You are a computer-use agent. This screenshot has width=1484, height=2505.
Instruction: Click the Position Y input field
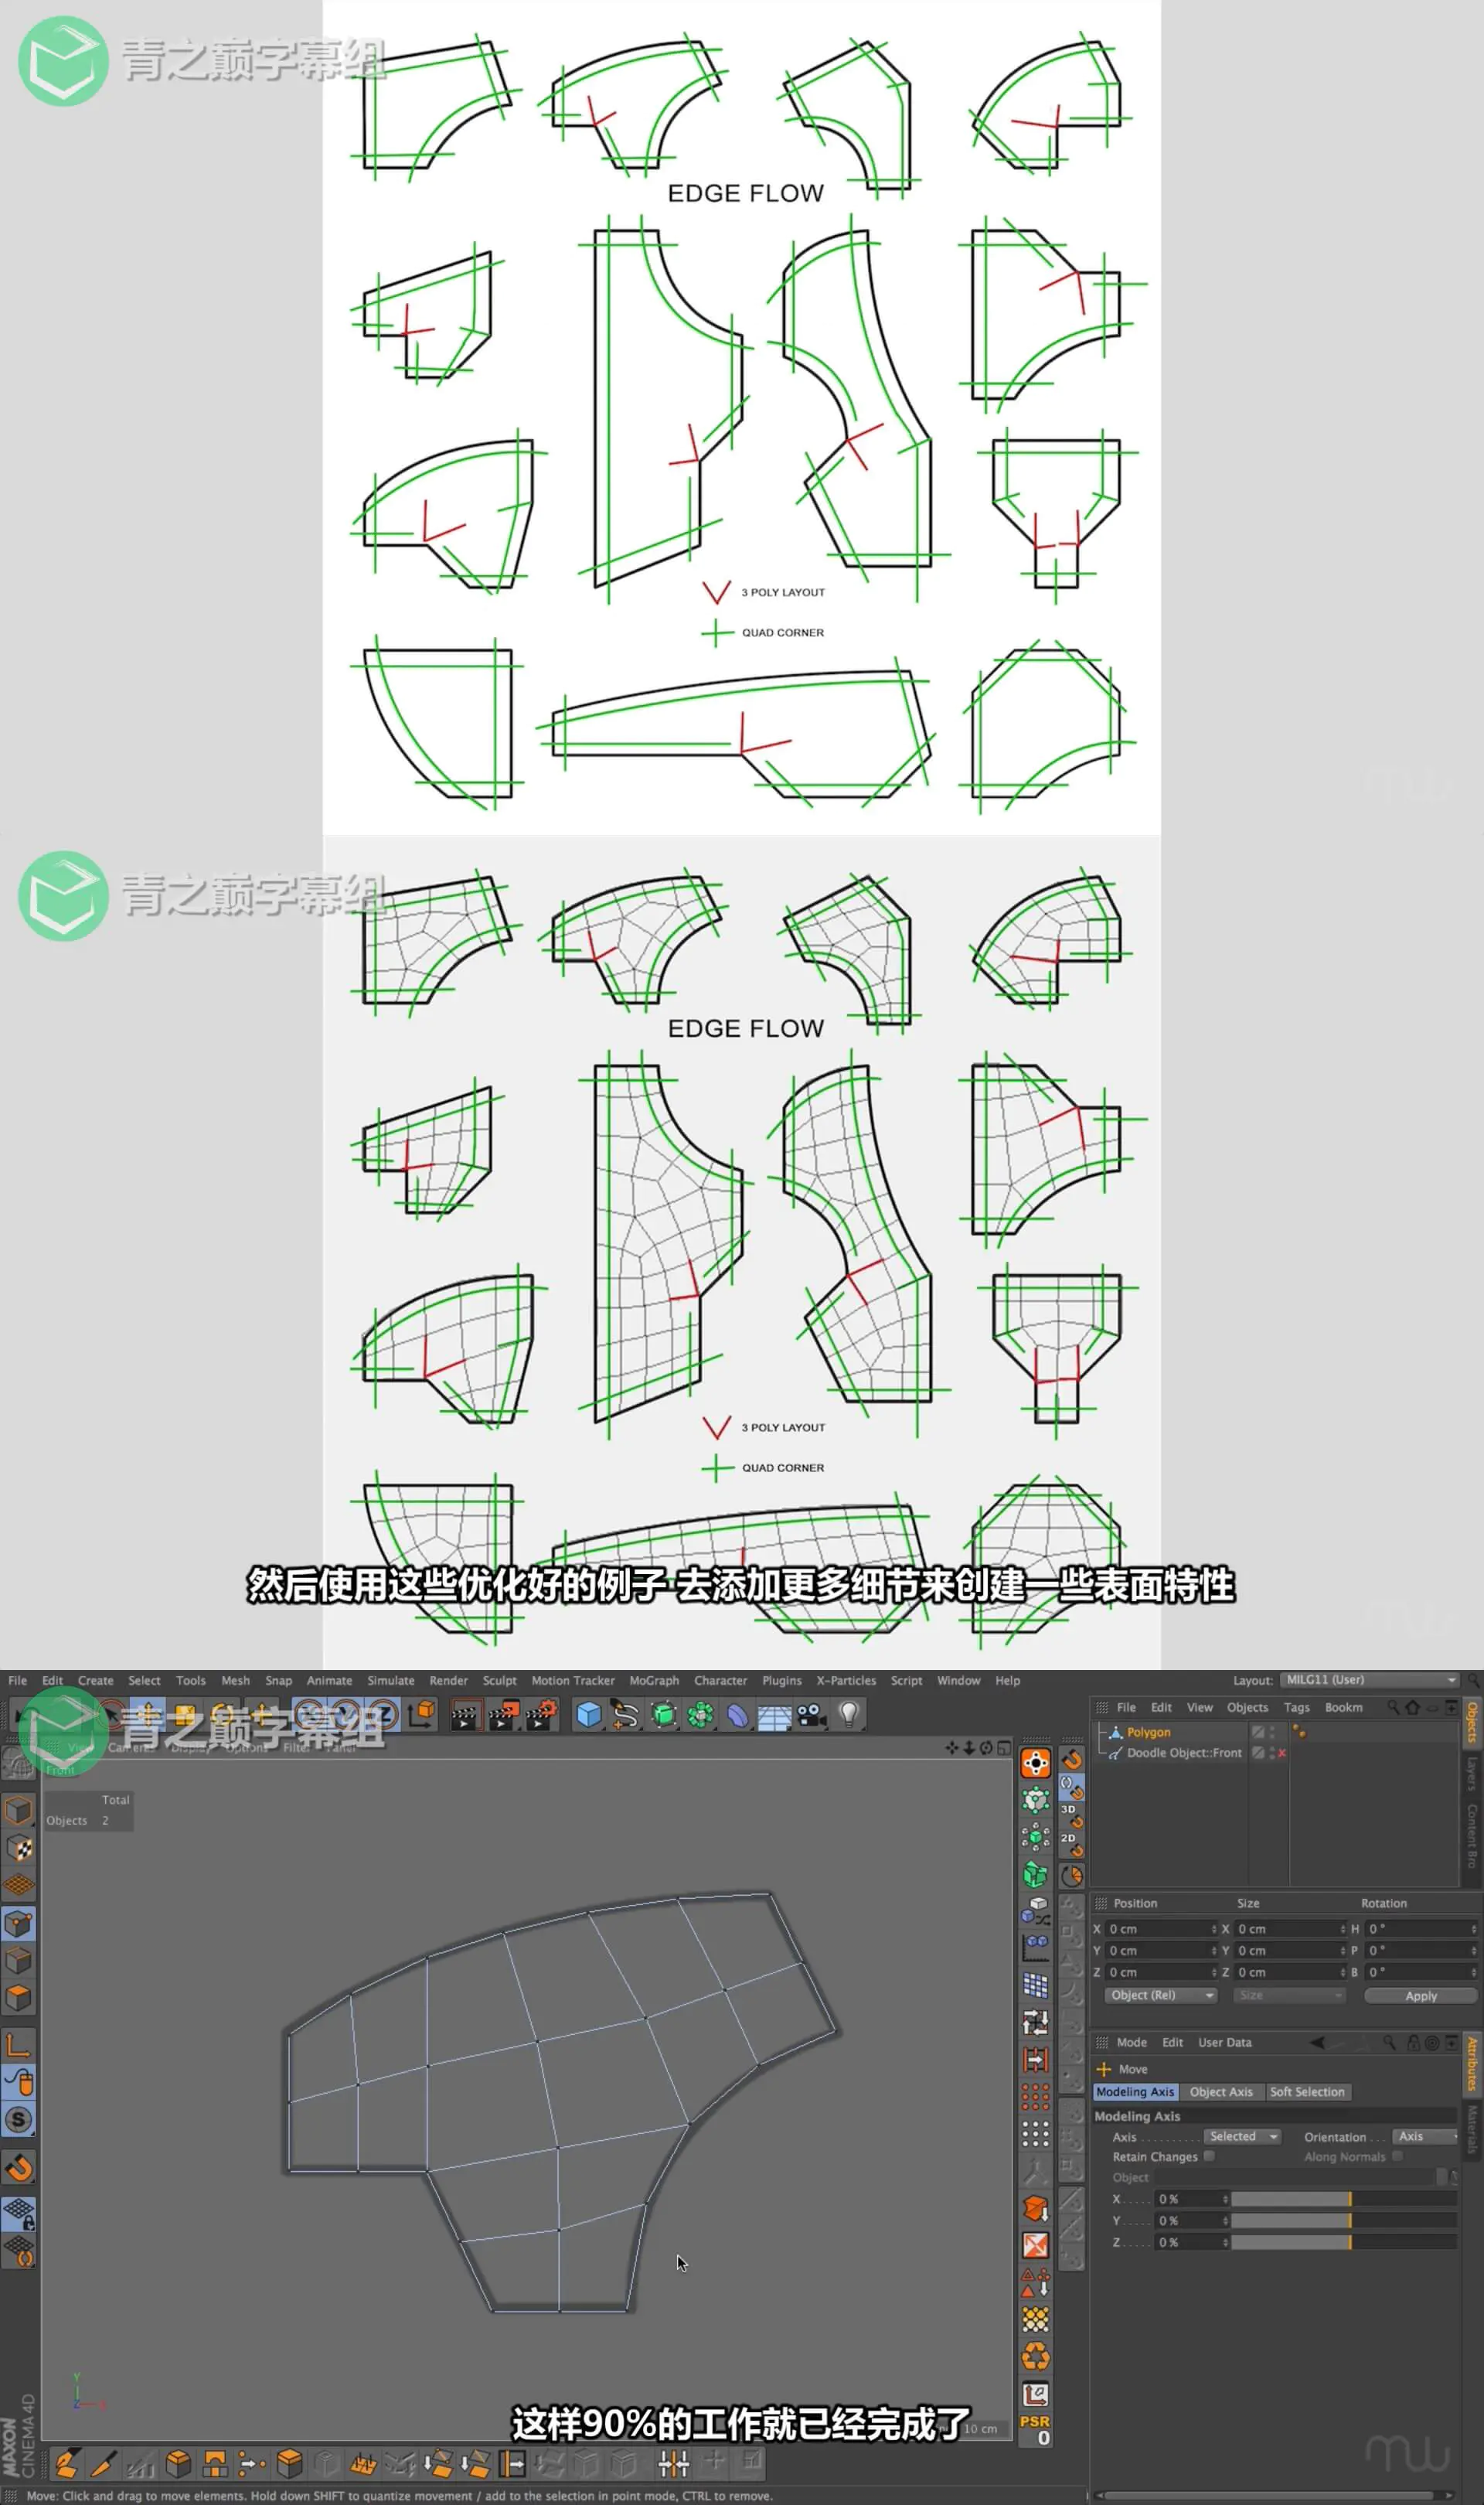pos(1160,1950)
